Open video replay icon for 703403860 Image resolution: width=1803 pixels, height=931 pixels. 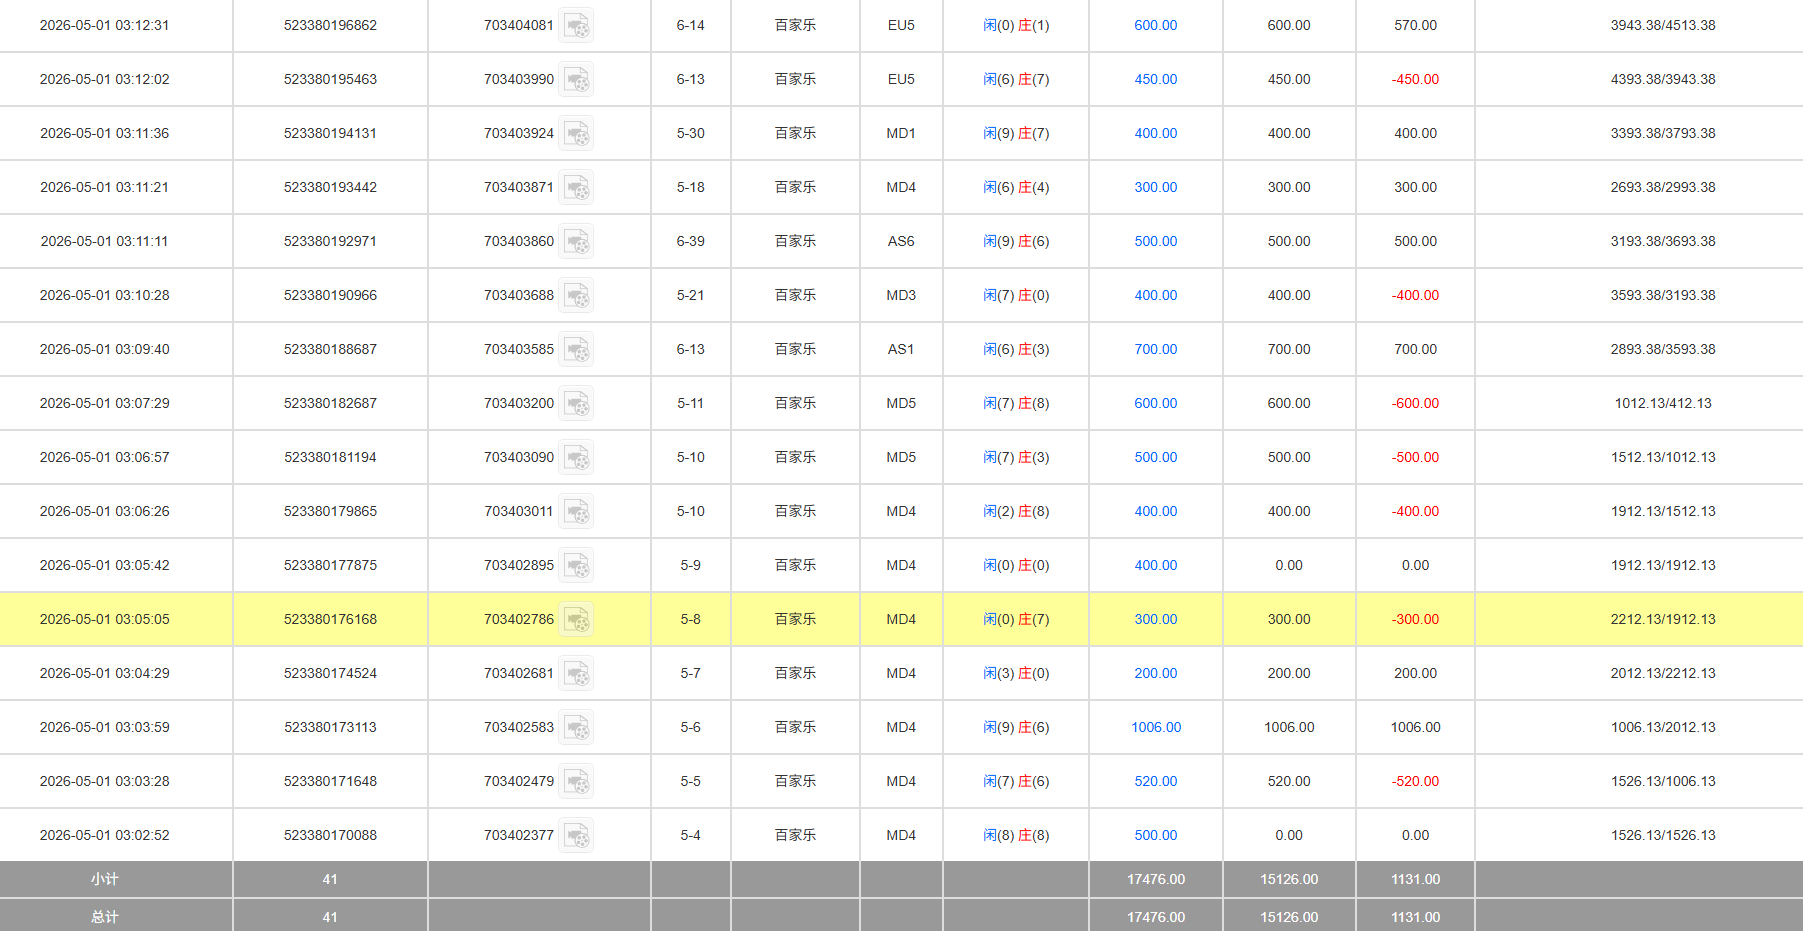(x=576, y=241)
